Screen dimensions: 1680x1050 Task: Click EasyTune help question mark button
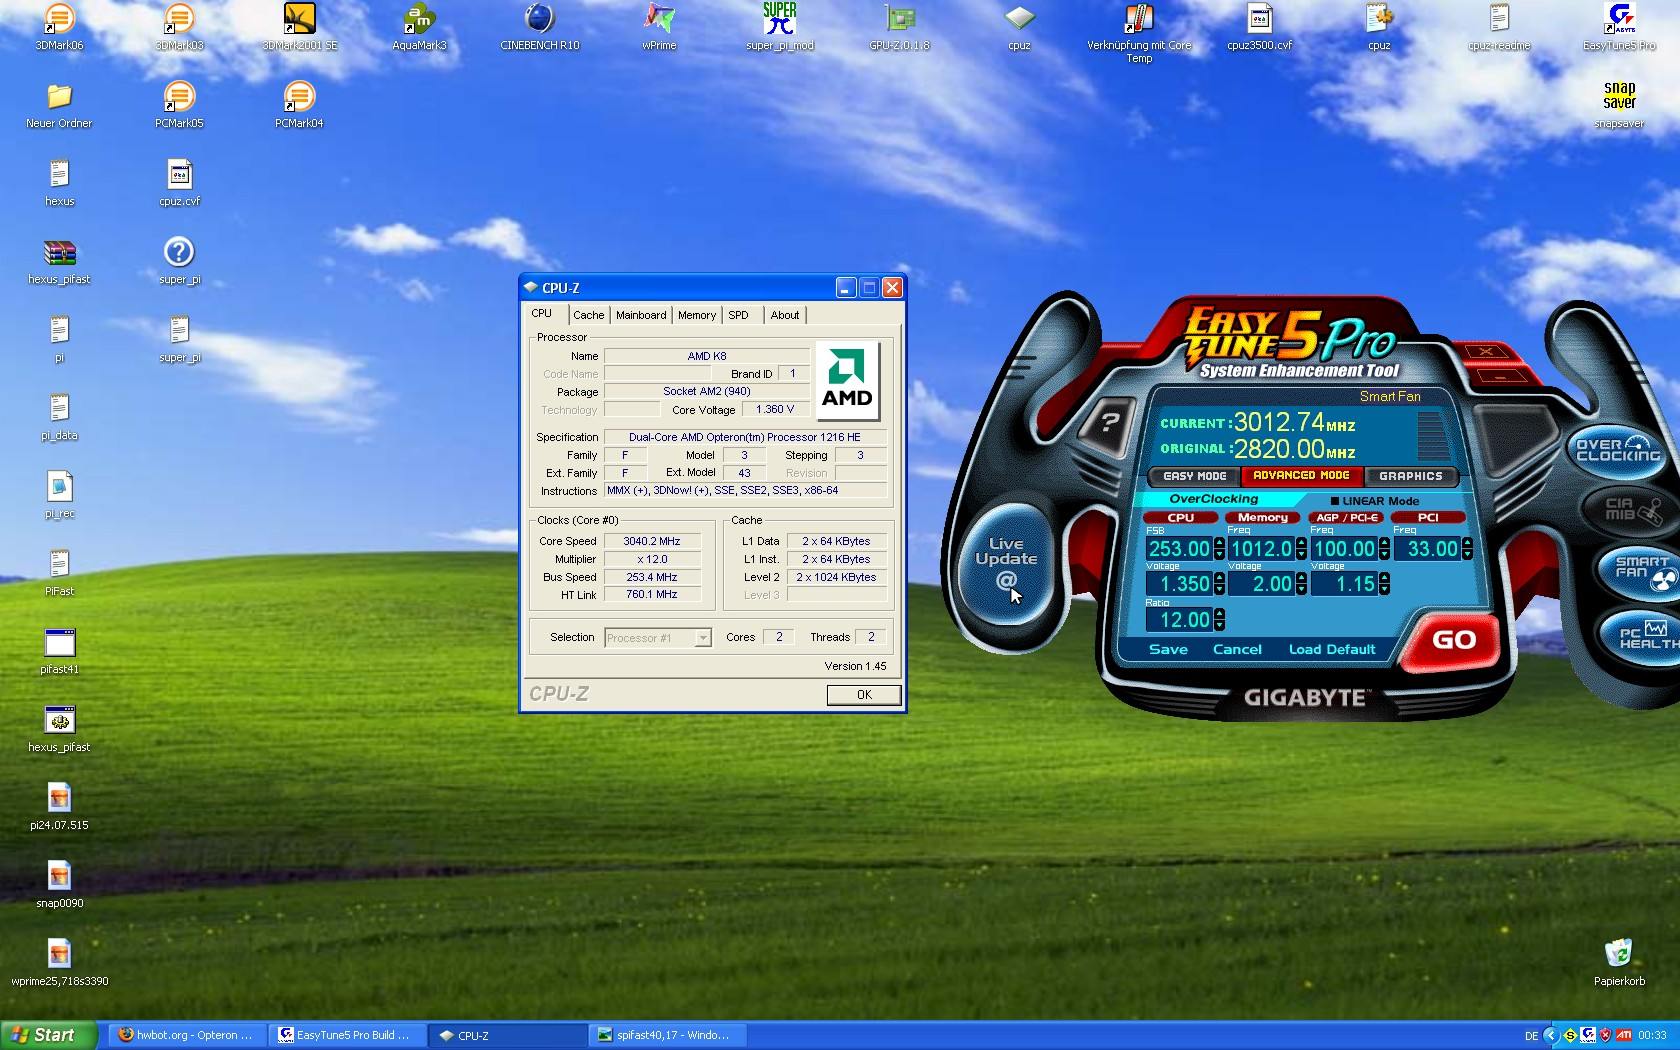(1108, 421)
